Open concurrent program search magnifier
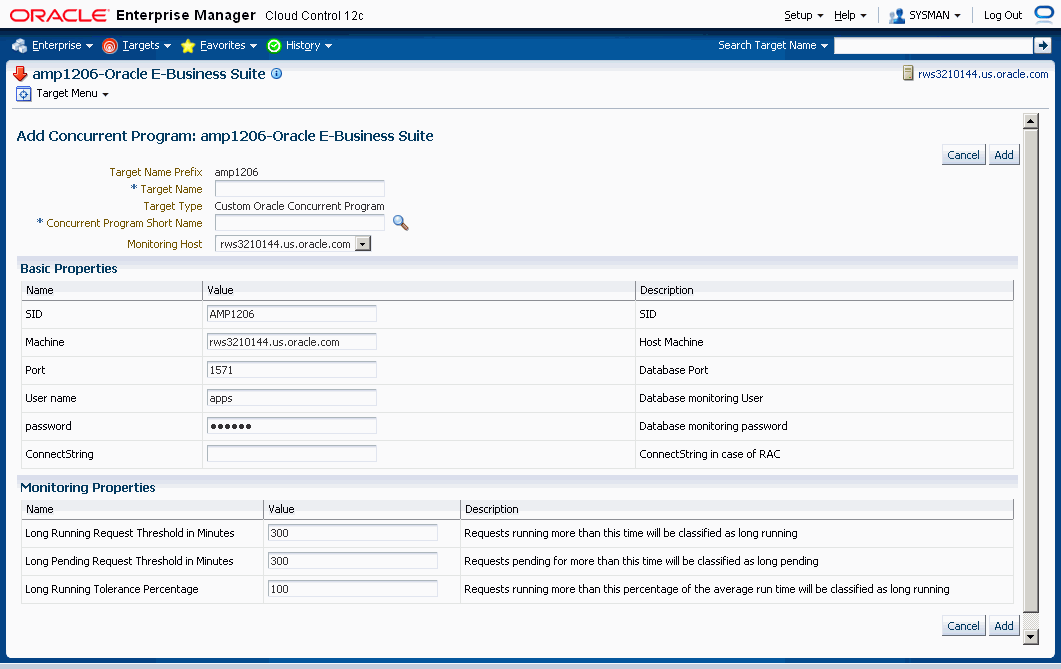The width and height of the screenshot is (1061, 669). (401, 223)
